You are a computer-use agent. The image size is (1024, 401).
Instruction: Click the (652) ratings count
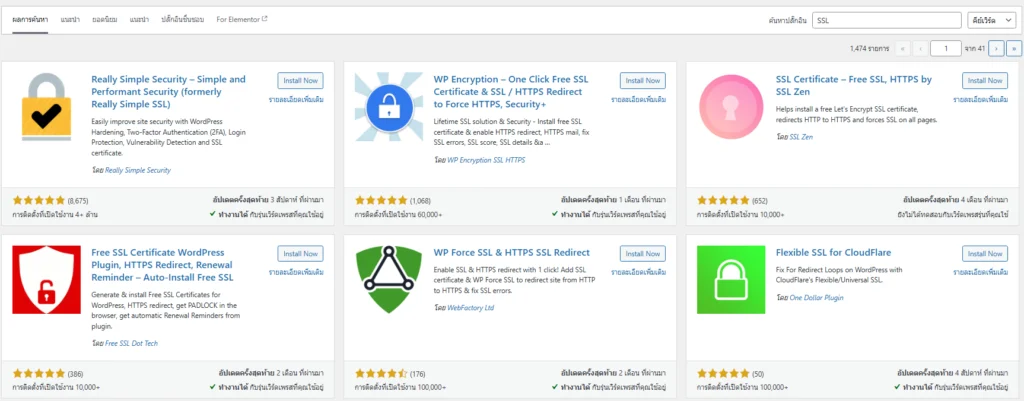[x=760, y=200]
